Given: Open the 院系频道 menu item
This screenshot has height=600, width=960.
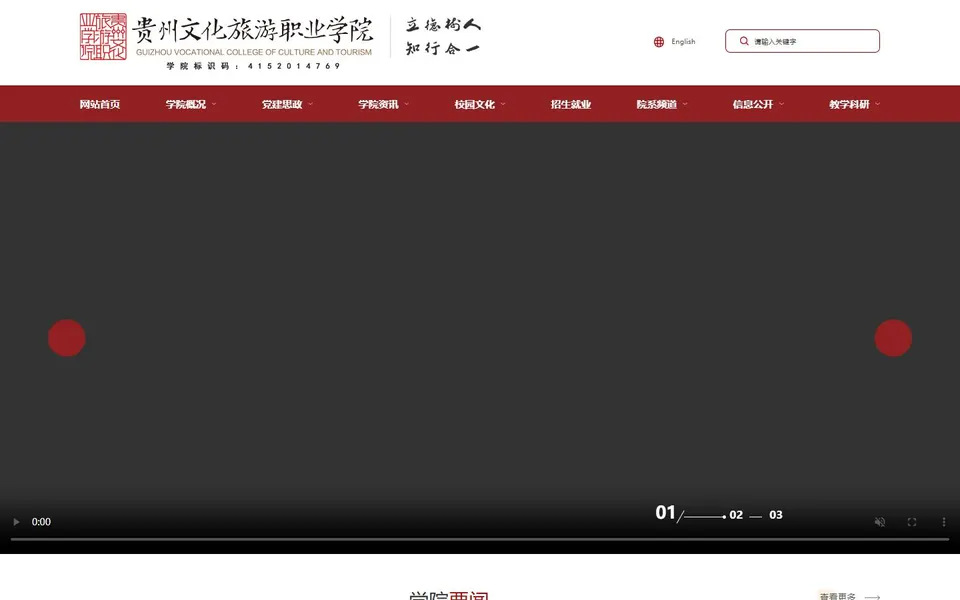Looking at the screenshot, I should [657, 104].
